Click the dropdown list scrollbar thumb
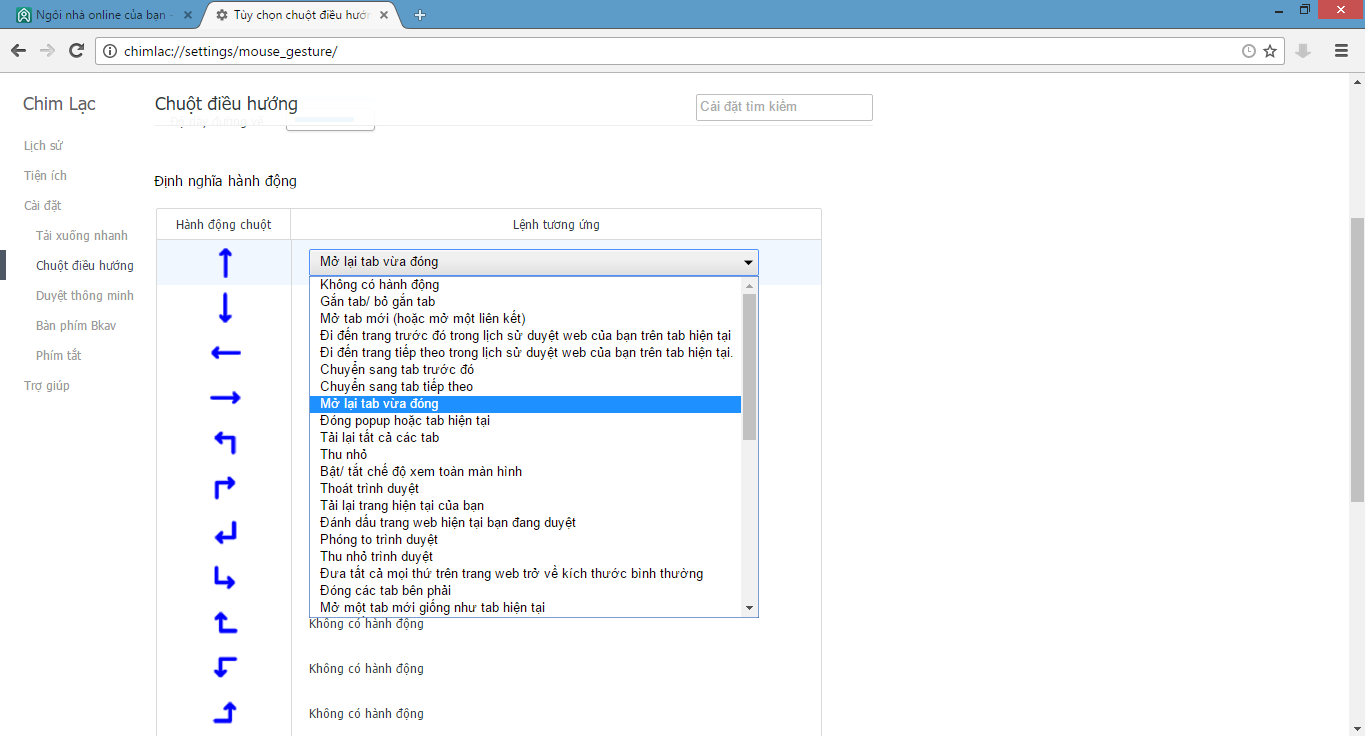This screenshot has height=736, width=1365. pyautogui.click(x=749, y=367)
